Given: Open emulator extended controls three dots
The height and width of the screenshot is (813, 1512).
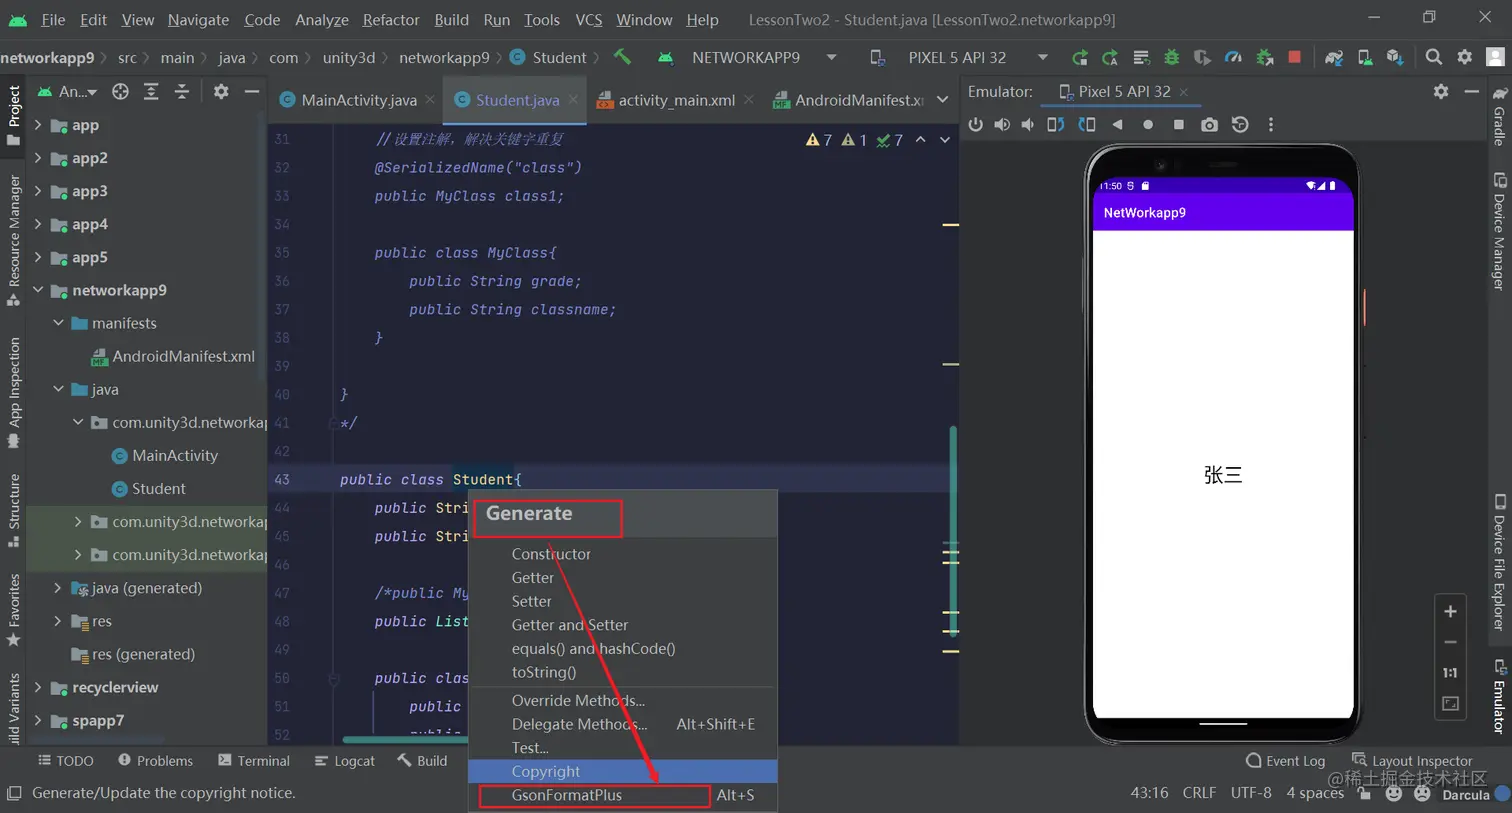Looking at the screenshot, I should [x=1271, y=125].
